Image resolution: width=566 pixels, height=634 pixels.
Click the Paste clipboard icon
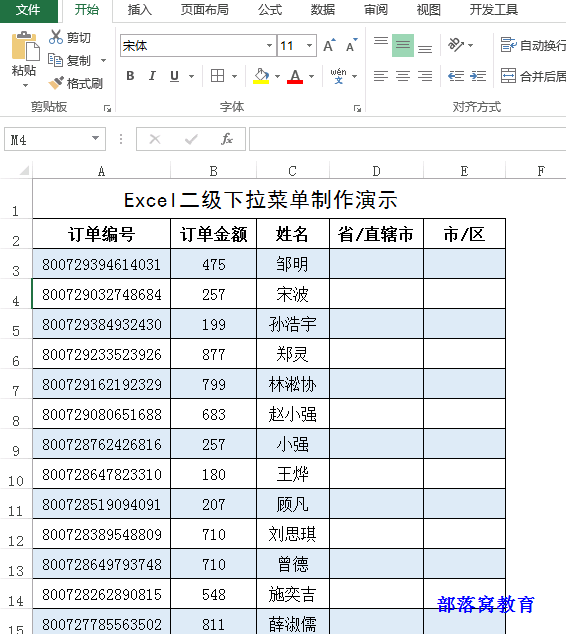[x=25, y=45]
